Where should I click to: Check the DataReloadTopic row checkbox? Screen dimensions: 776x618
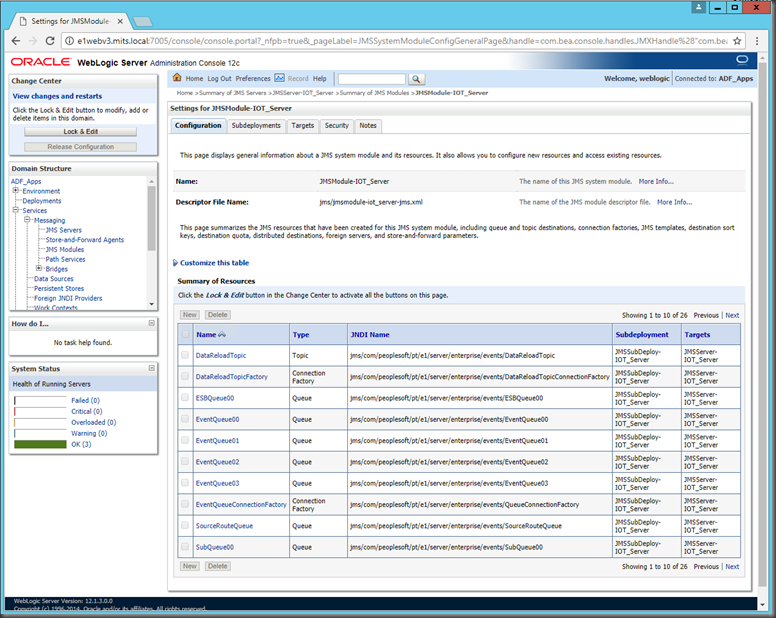coord(185,355)
